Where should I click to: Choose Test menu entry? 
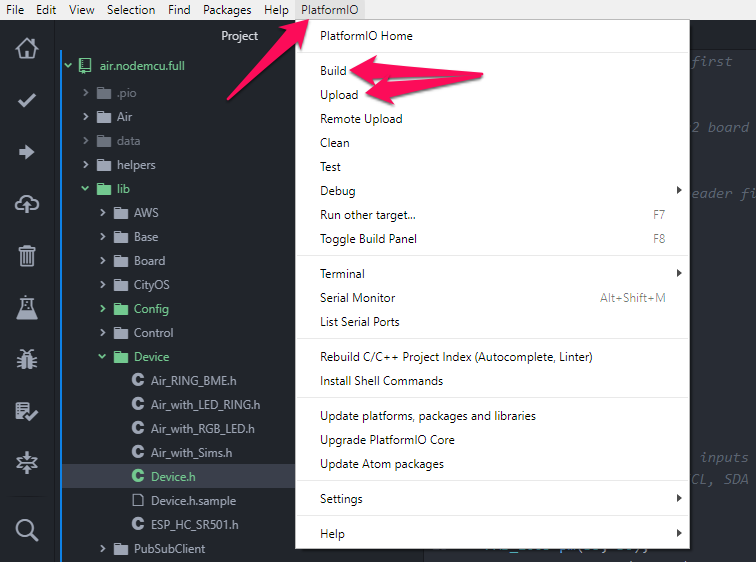point(492,167)
